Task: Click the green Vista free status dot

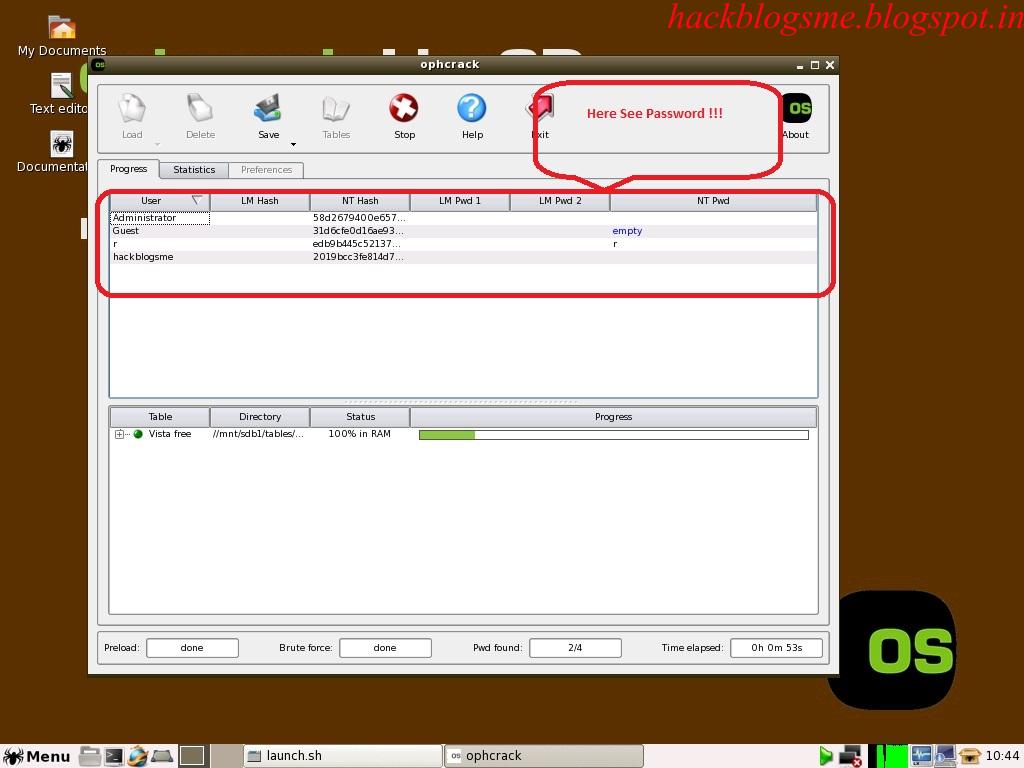Action: click(138, 434)
